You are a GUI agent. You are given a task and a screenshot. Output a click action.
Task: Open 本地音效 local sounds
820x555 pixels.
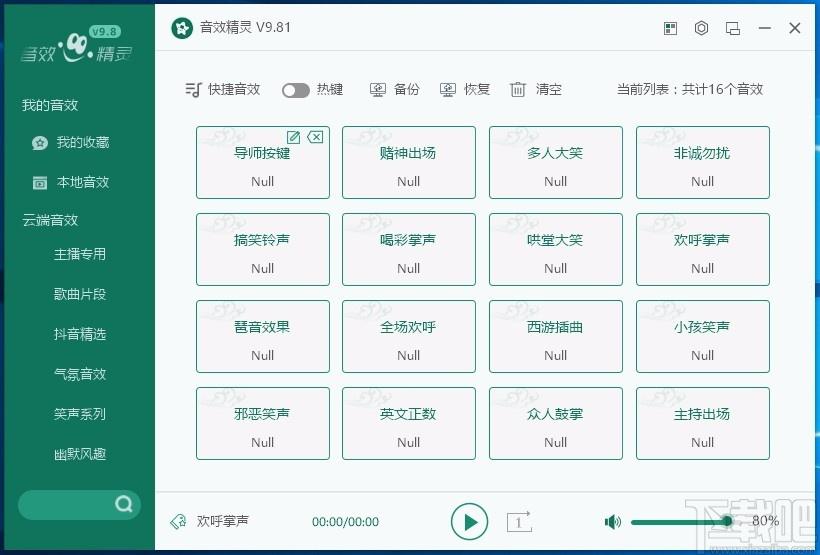coord(71,182)
